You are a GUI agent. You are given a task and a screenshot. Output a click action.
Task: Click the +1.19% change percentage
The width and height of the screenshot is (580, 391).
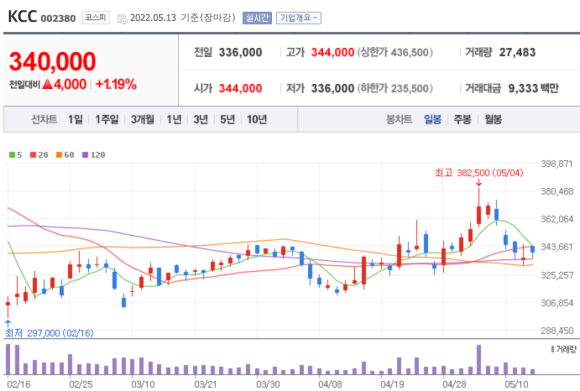116,85
